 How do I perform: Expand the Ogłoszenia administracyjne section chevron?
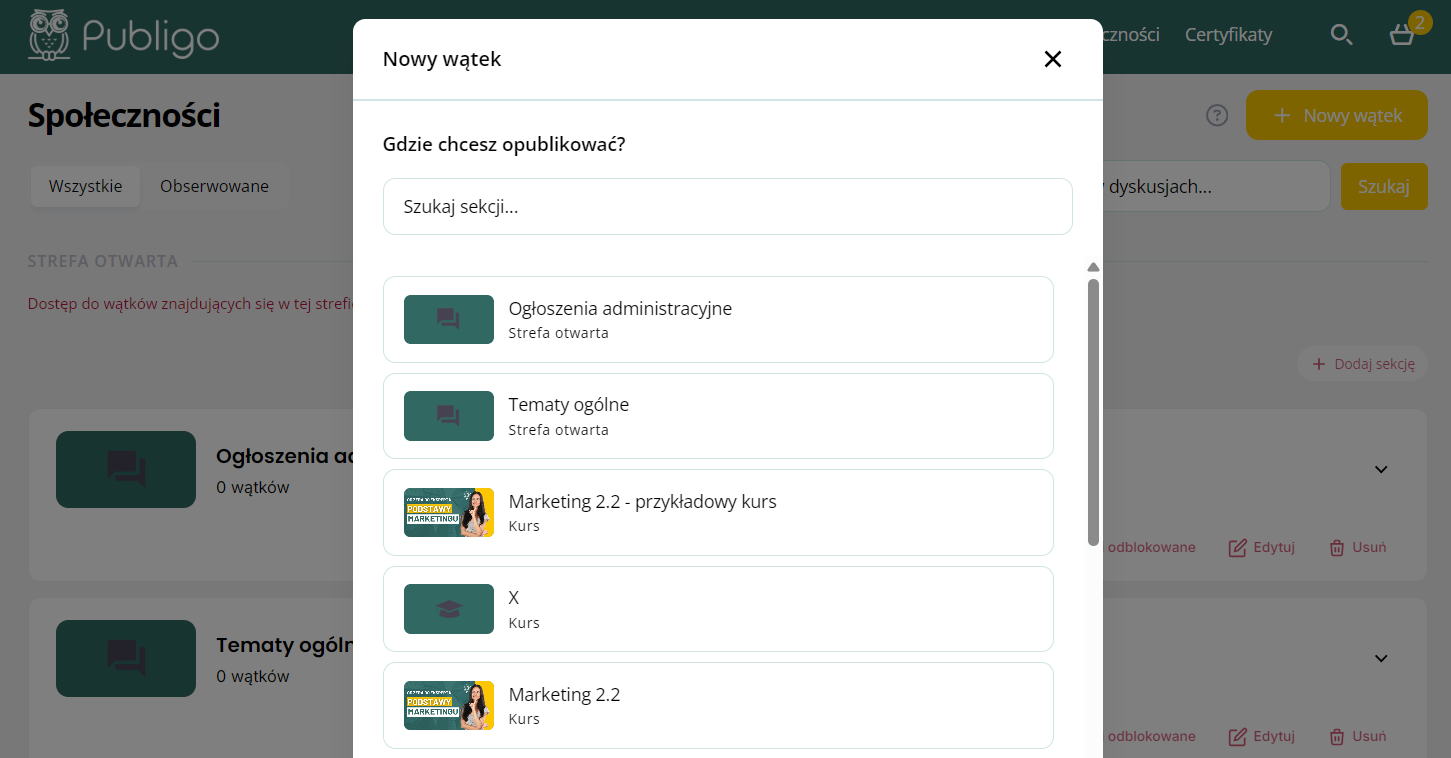[x=1381, y=469]
